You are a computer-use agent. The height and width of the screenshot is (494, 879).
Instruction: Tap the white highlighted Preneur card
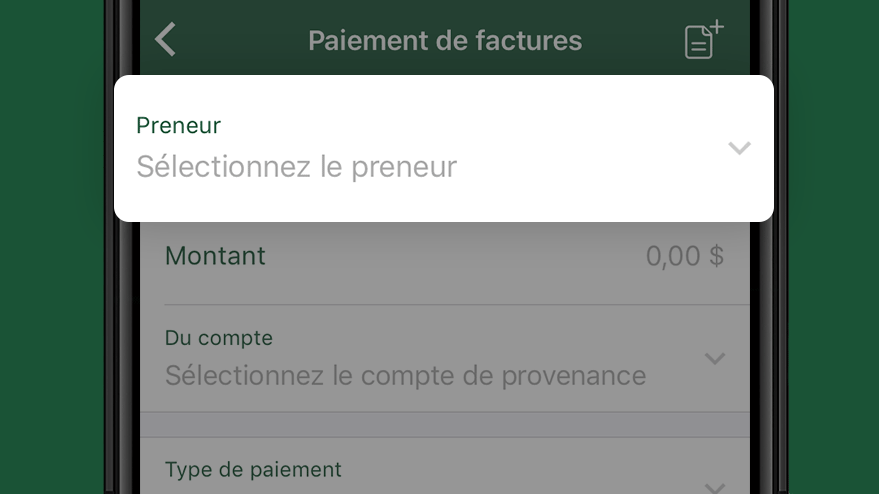tap(443, 148)
